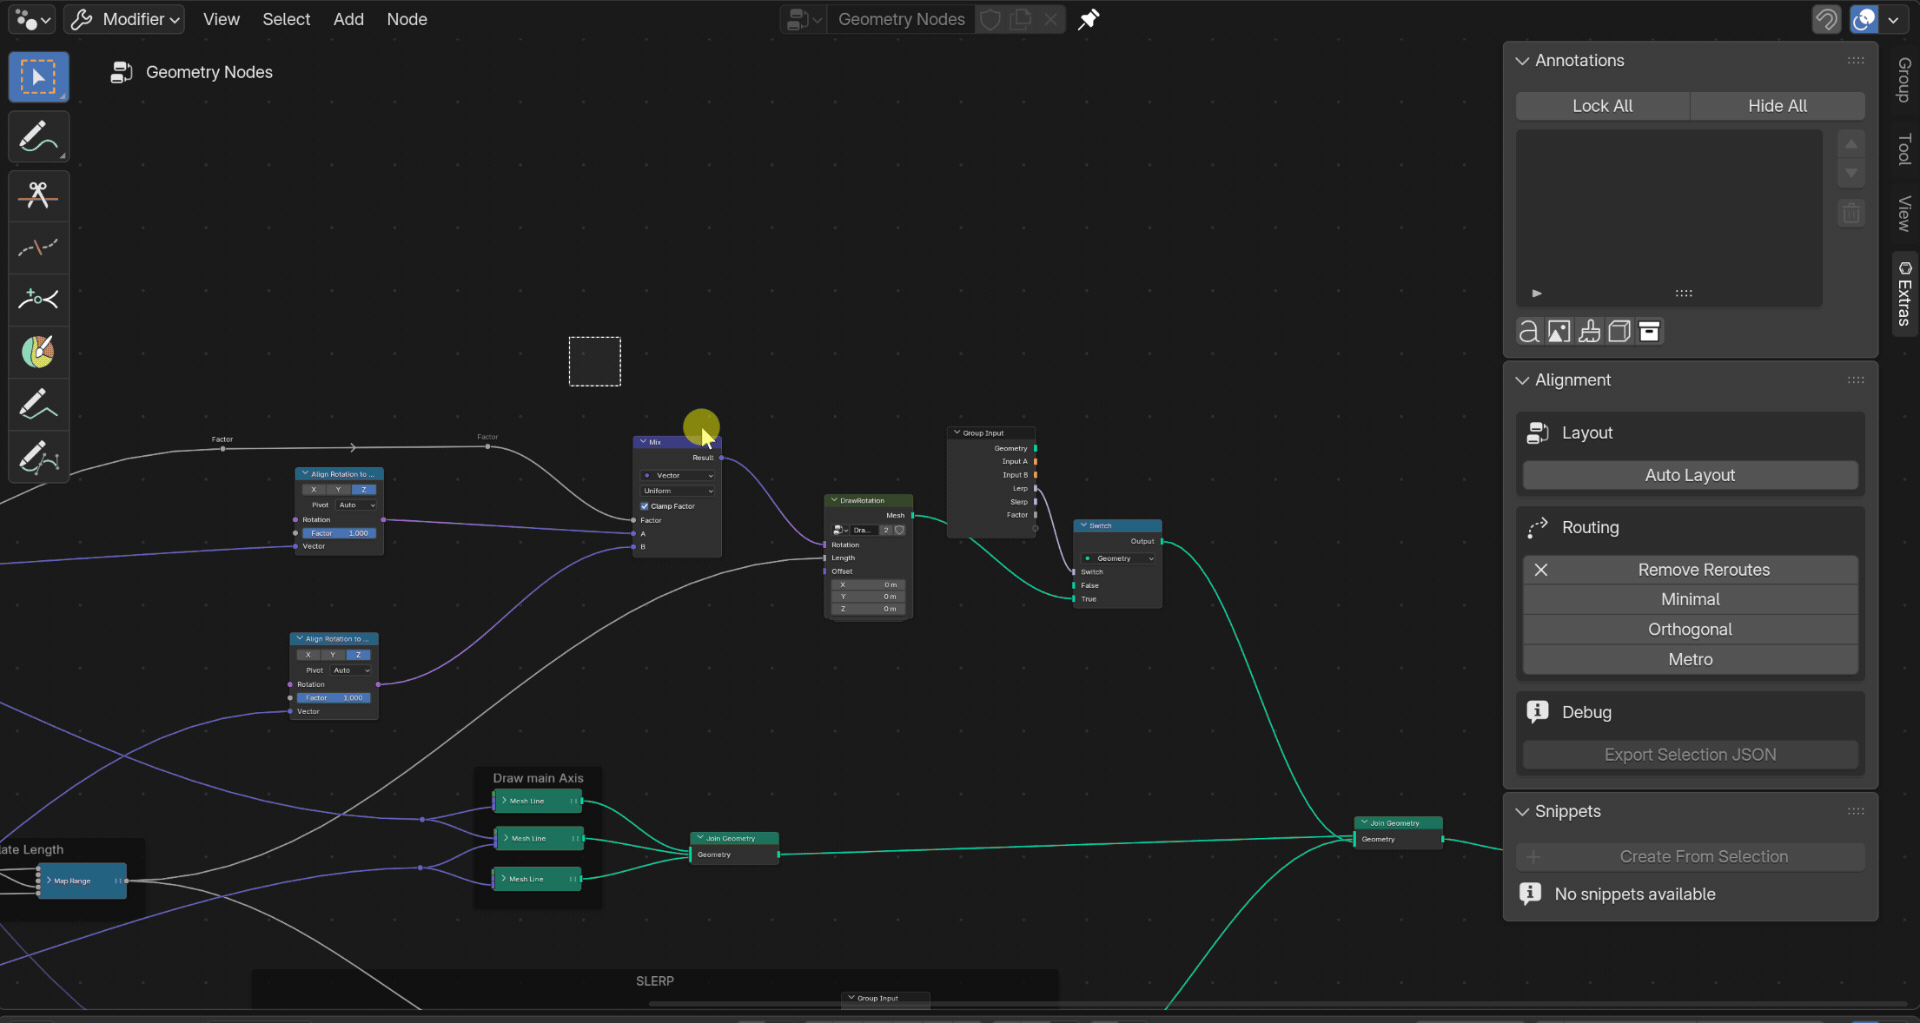This screenshot has width=1920, height=1023.
Task: Collapse the Snippets panel
Action: click(1522, 811)
